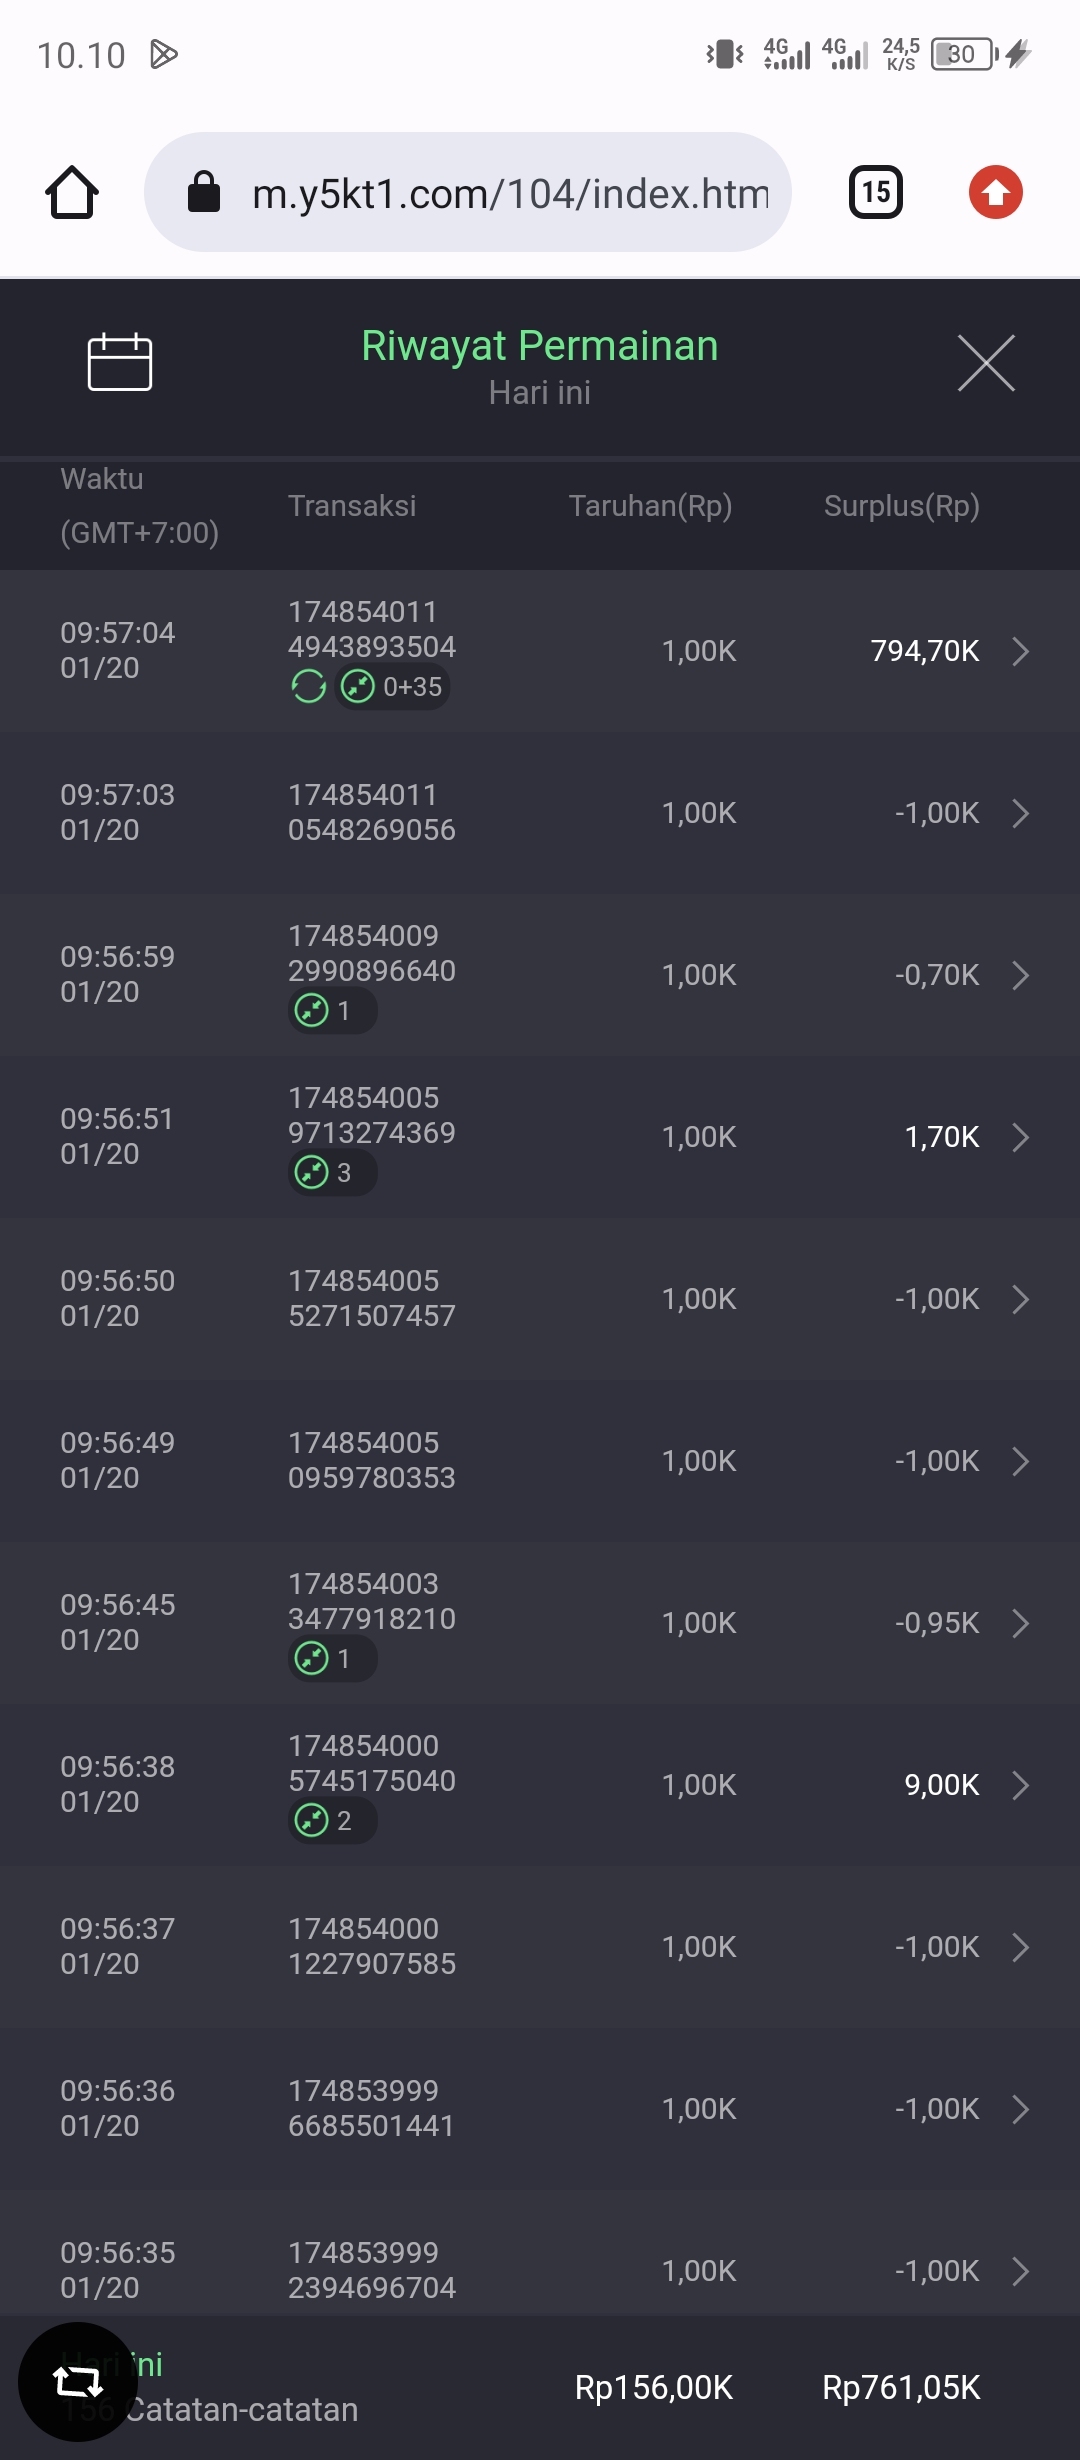
Task: Open the browser tabs counter showing 15
Action: click(x=876, y=192)
